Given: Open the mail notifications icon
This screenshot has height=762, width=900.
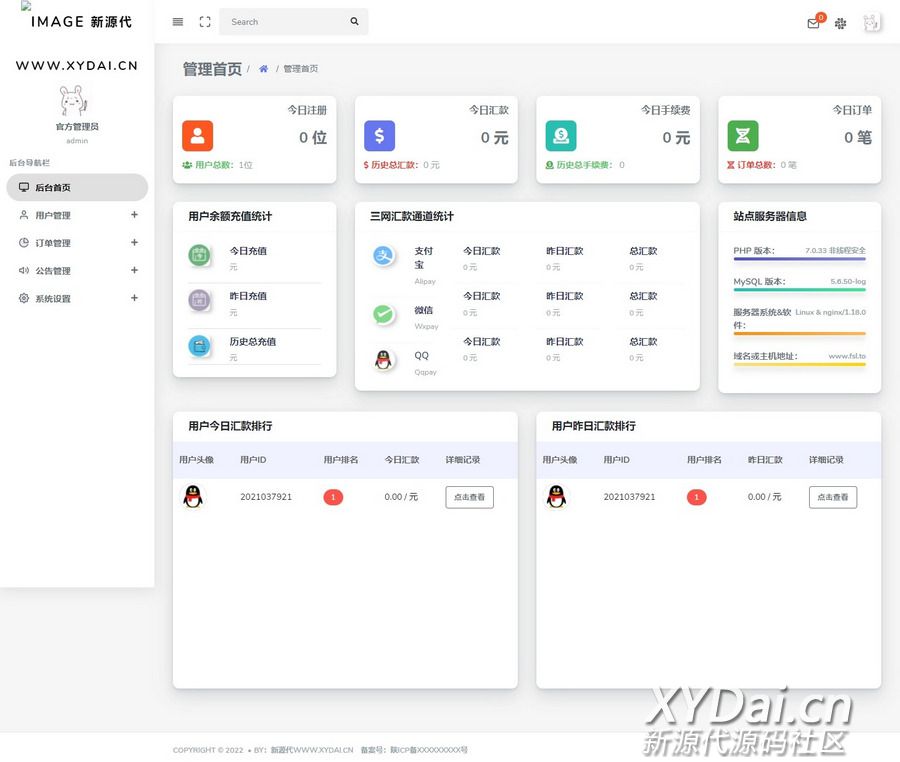Looking at the screenshot, I should [x=813, y=24].
